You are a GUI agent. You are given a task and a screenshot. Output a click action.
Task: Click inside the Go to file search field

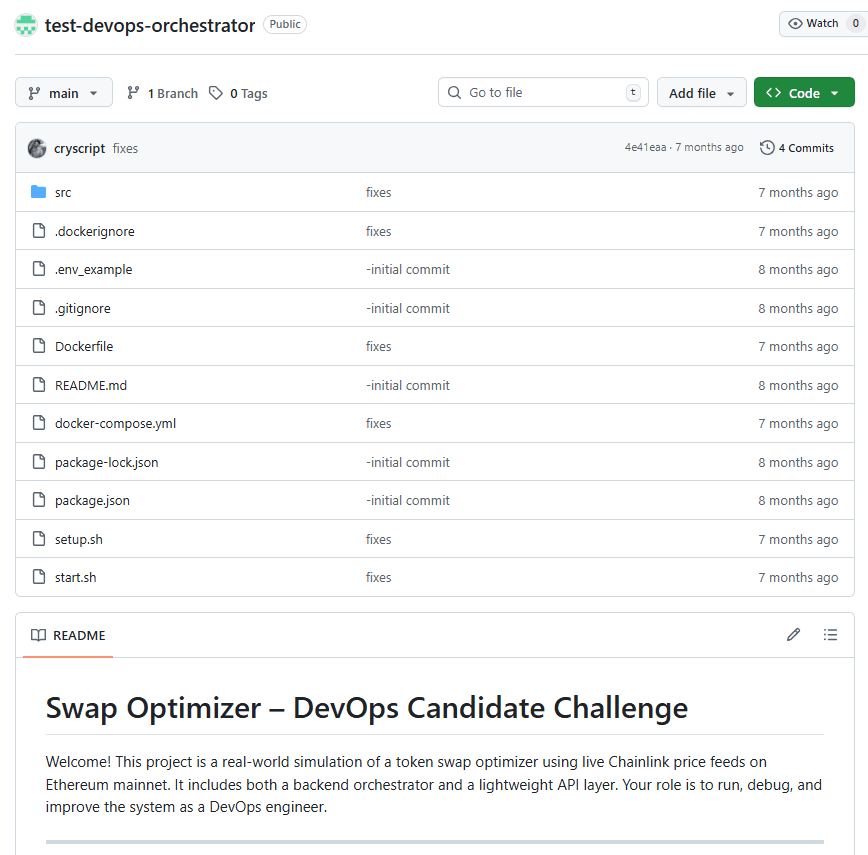tap(540, 91)
